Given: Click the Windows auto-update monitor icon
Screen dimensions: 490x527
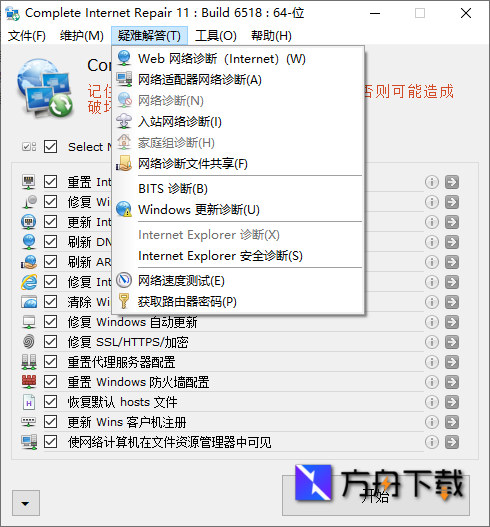Looking at the screenshot, I should pos(29,322).
